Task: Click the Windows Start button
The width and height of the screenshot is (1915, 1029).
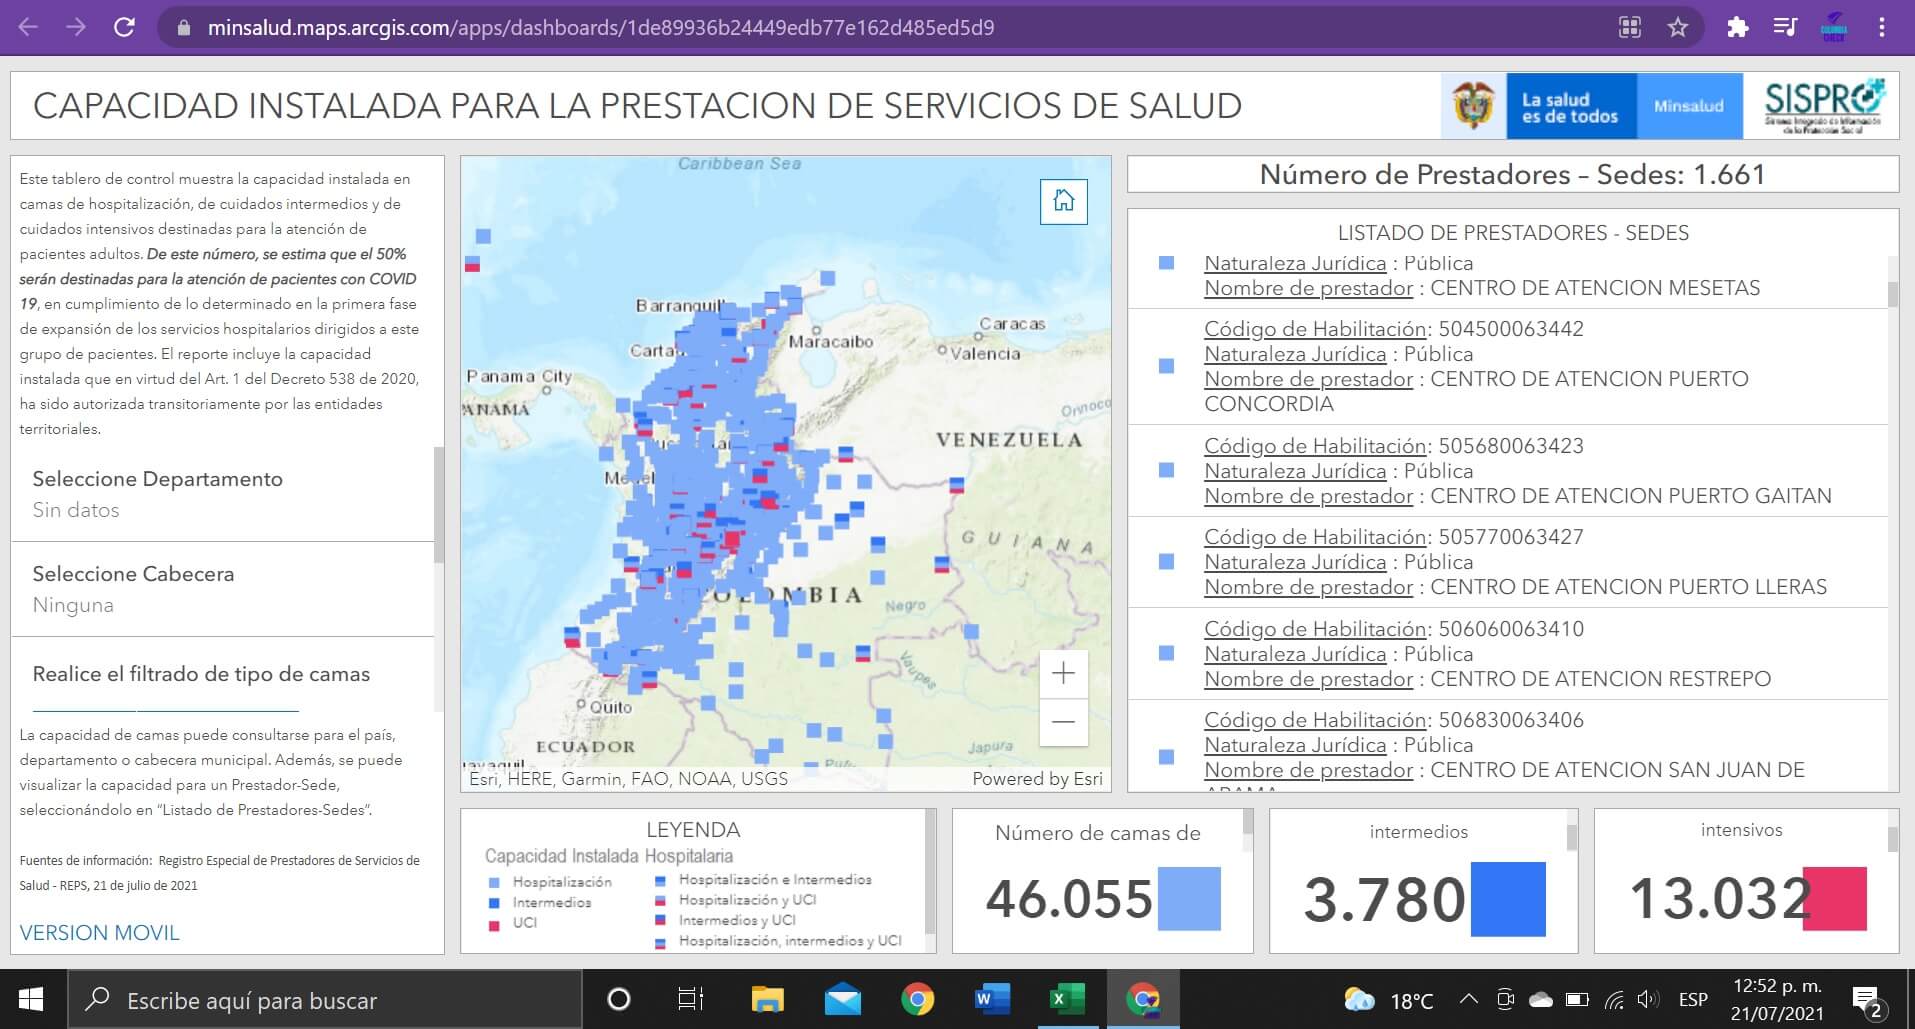Action: coord(31,999)
